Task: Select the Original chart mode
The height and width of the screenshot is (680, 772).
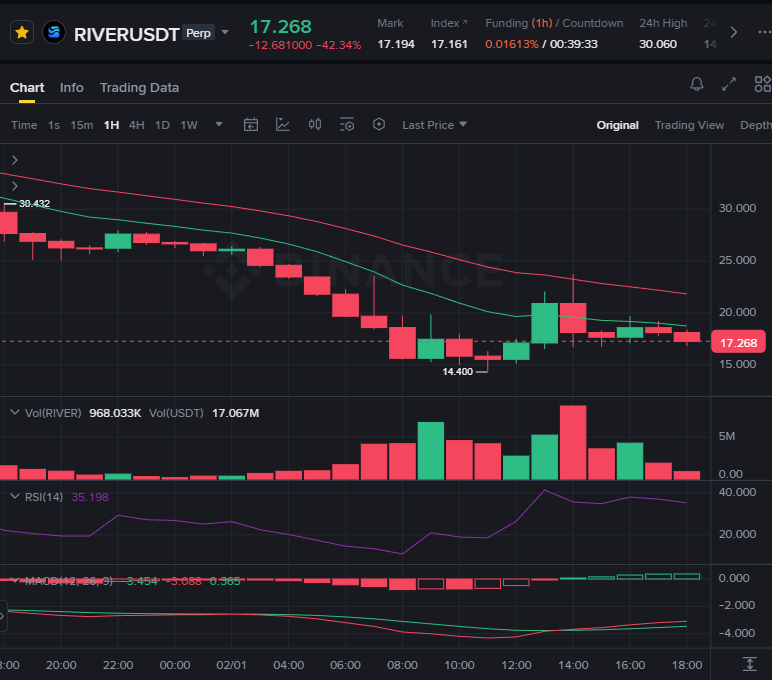Action: 617,125
